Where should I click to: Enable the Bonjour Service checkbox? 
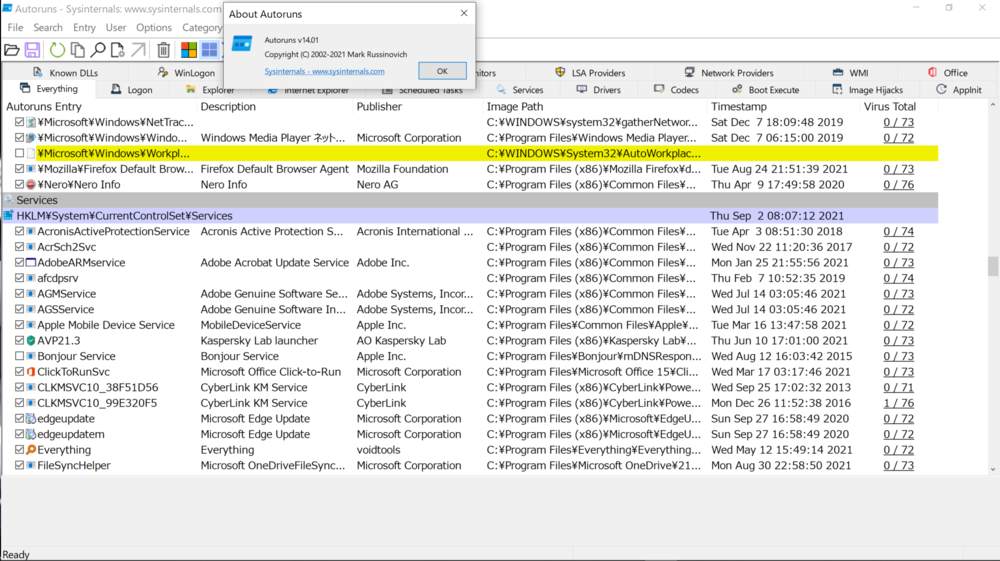[19, 356]
